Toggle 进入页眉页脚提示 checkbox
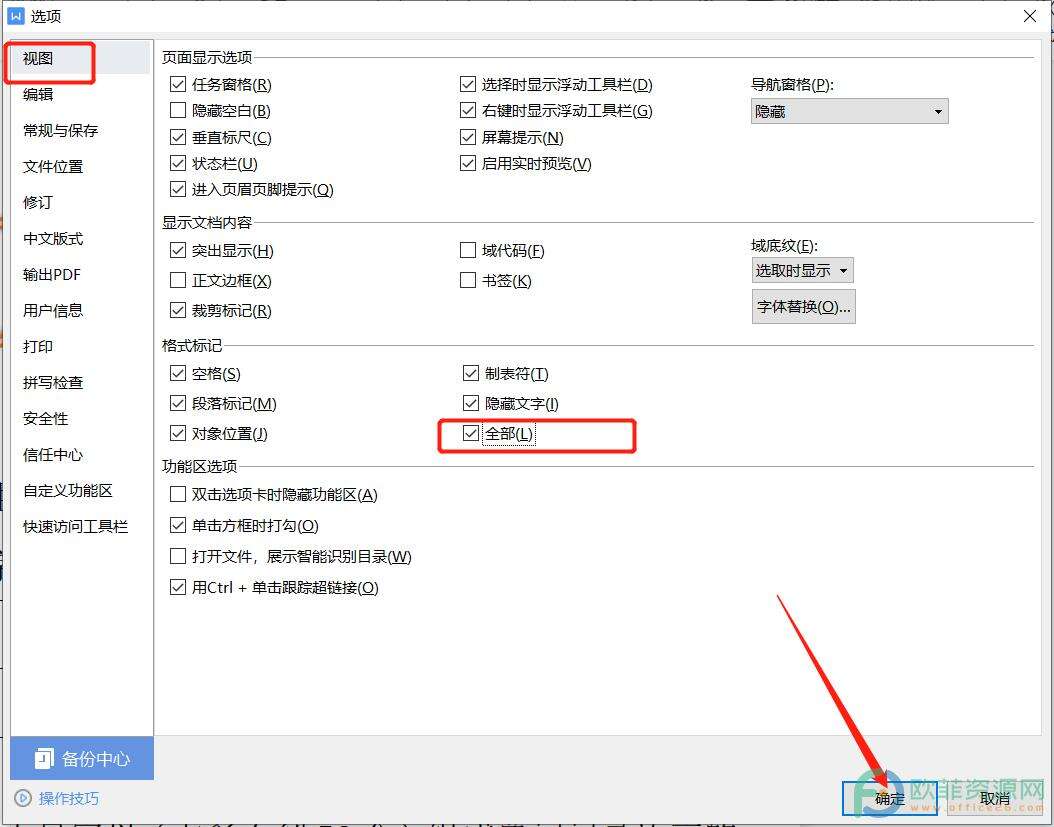The width and height of the screenshot is (1054, 827). click(178, 190)
